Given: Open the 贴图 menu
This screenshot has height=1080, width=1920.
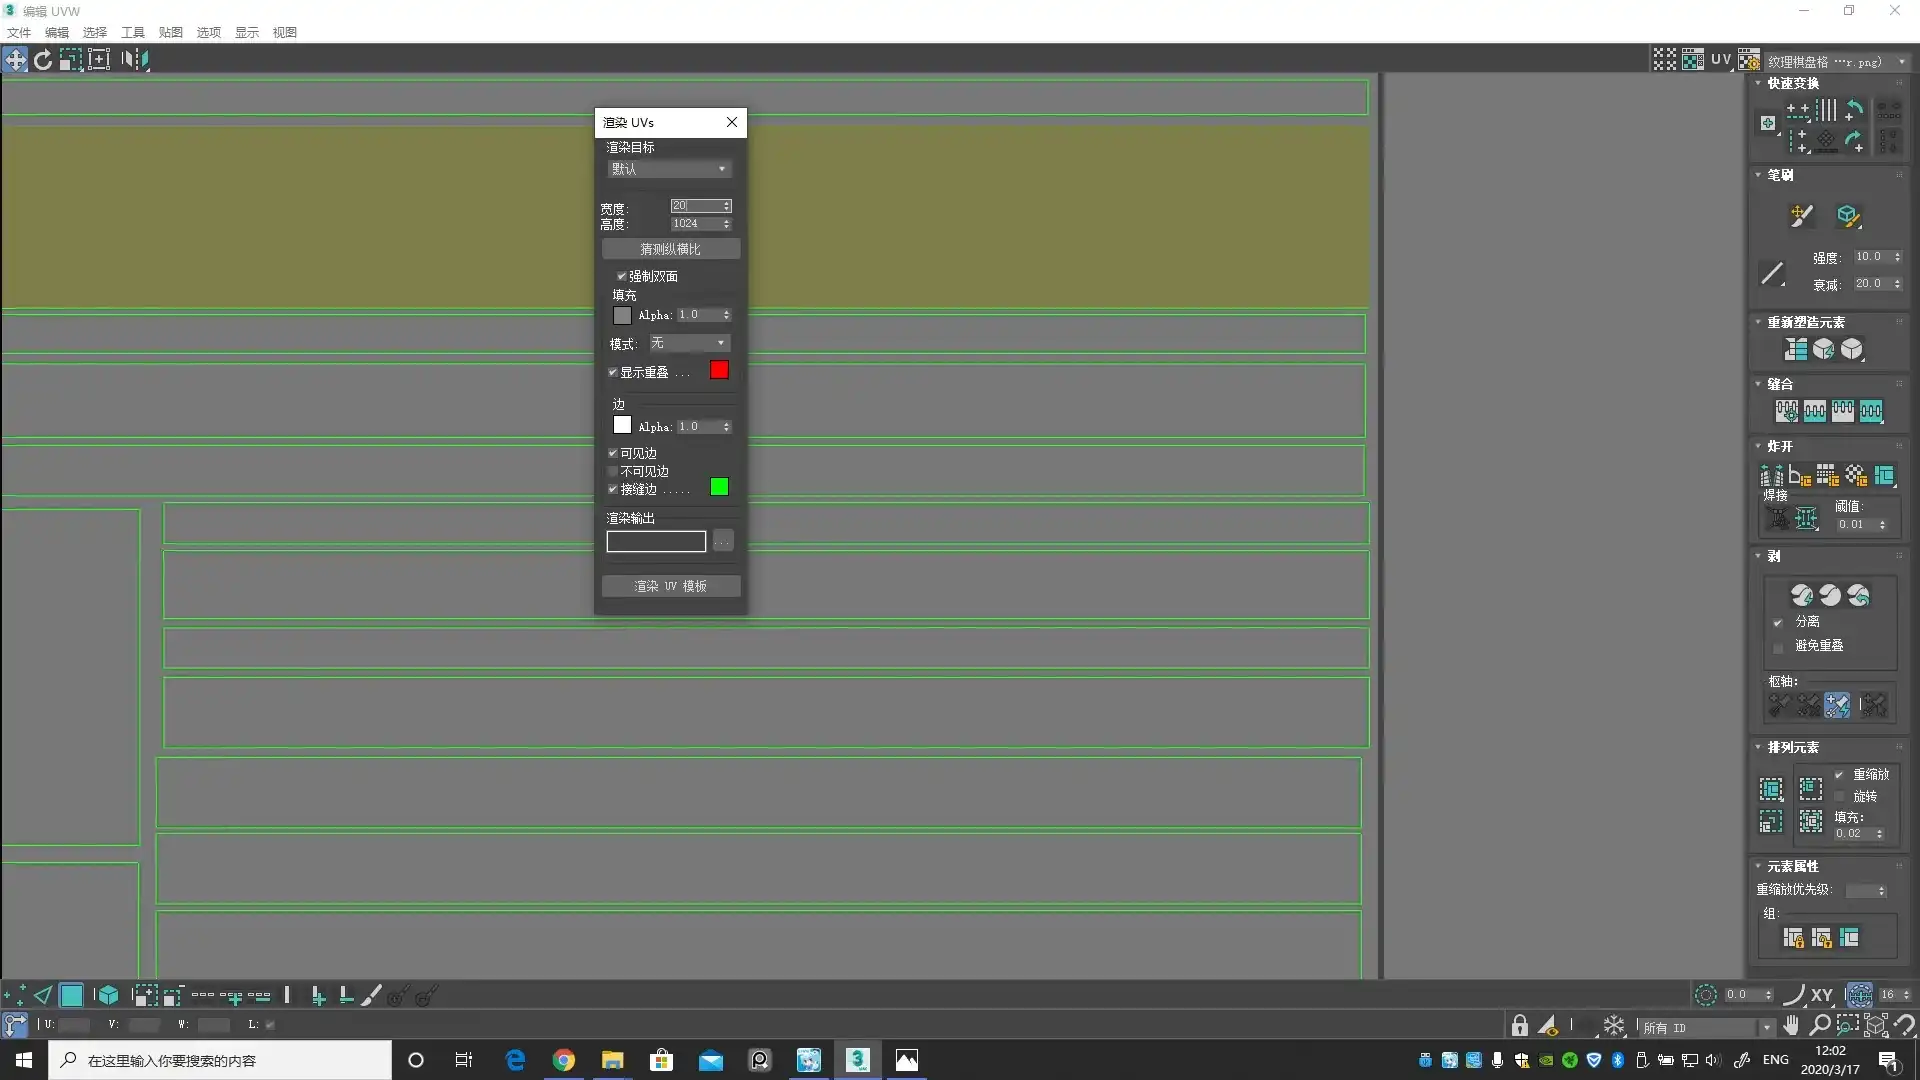Looking at the screenshot, I should 171,32.
